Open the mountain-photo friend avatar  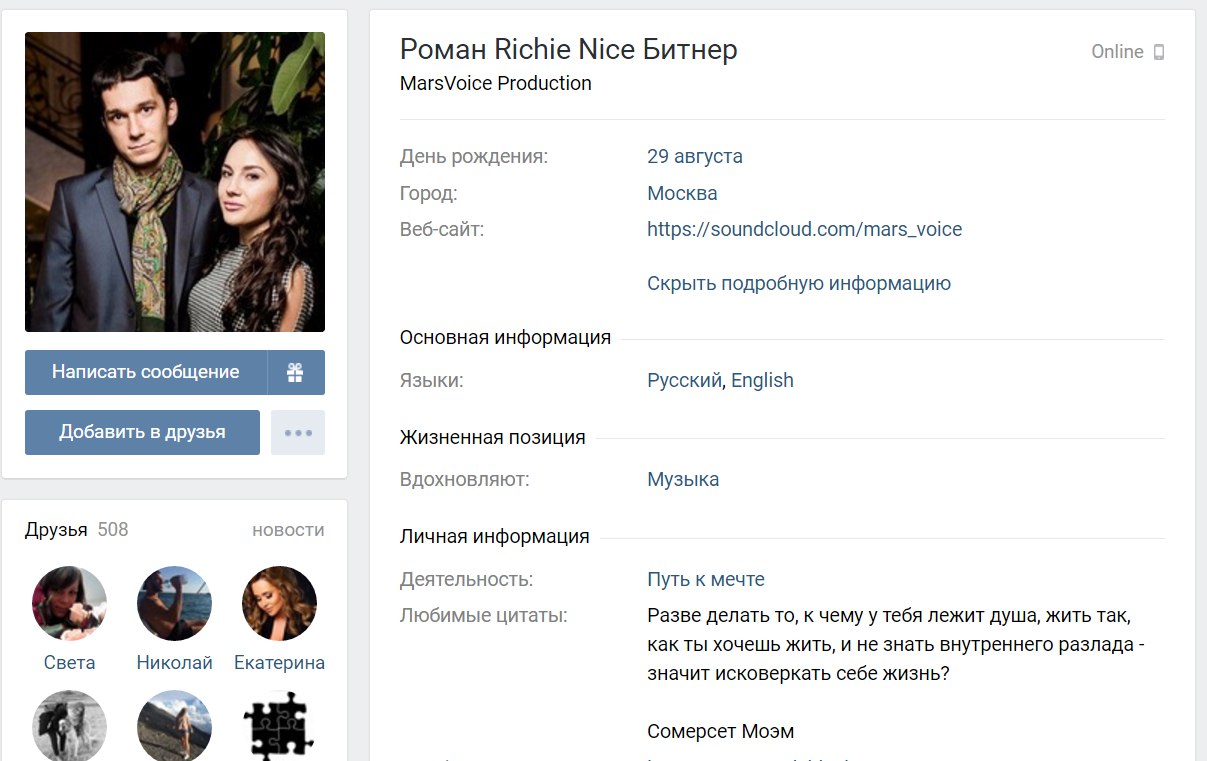tap(174, 726)
